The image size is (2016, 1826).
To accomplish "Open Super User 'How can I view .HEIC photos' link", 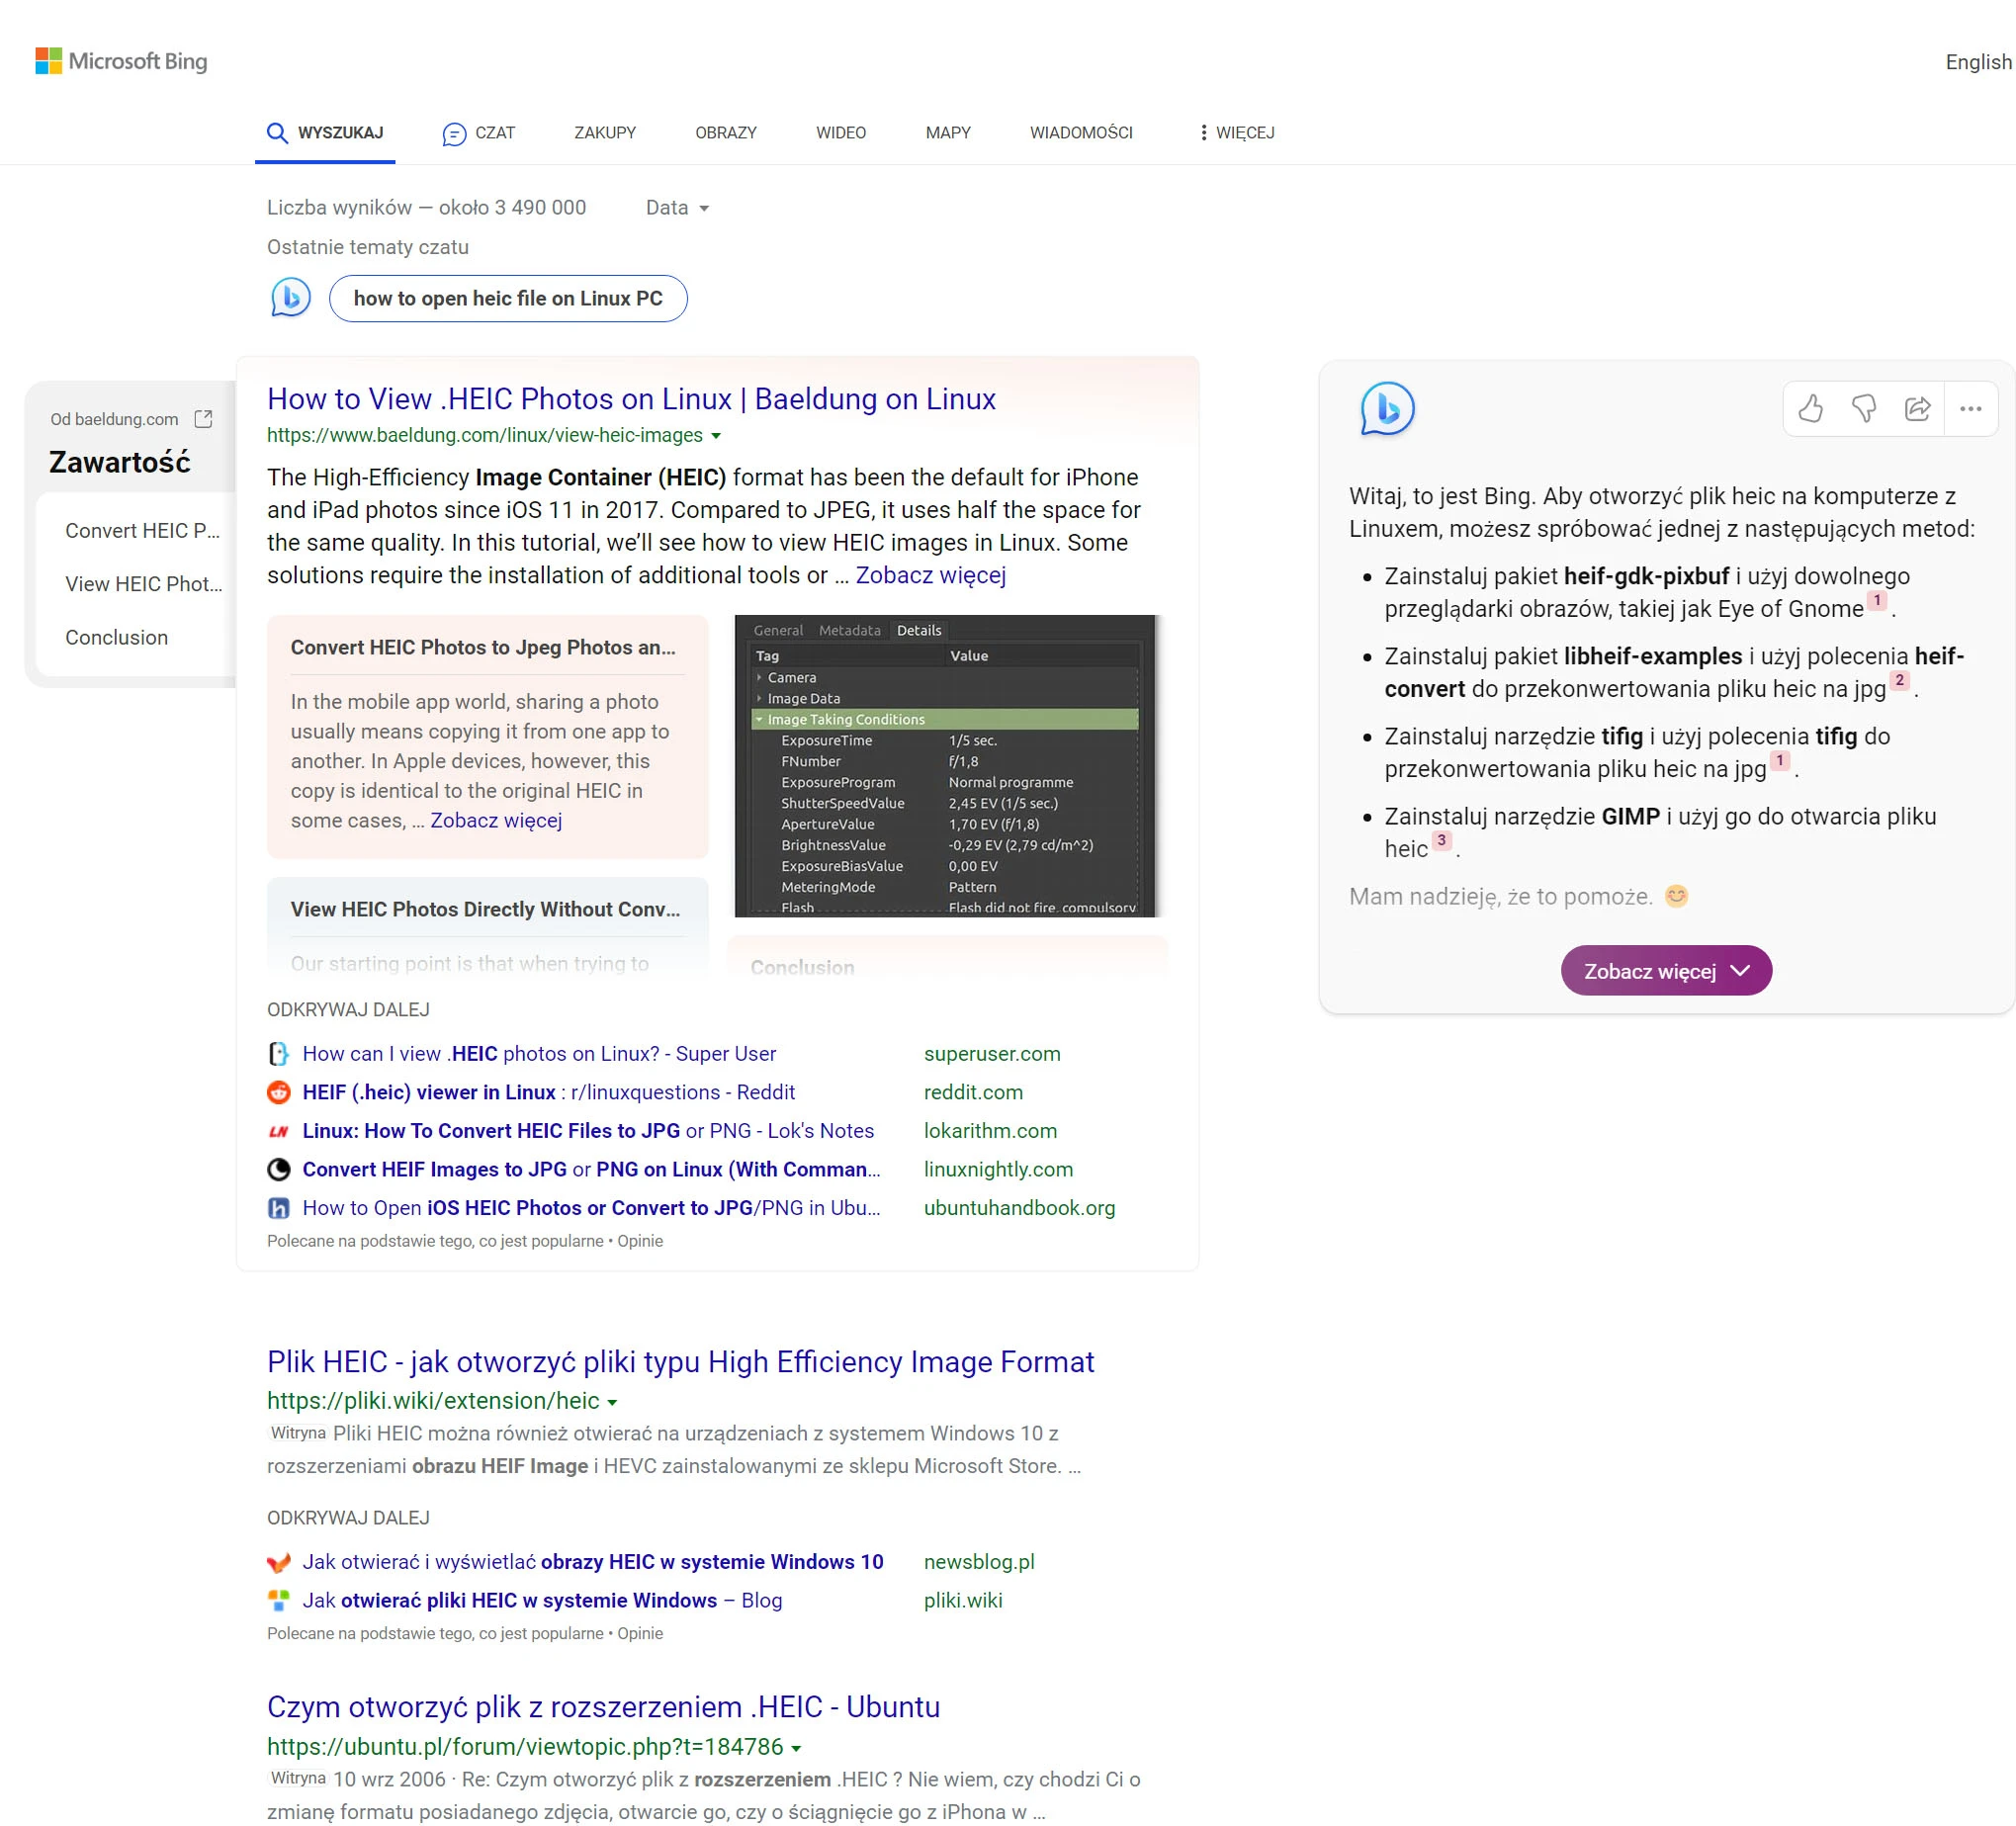I will (539, 1054).
